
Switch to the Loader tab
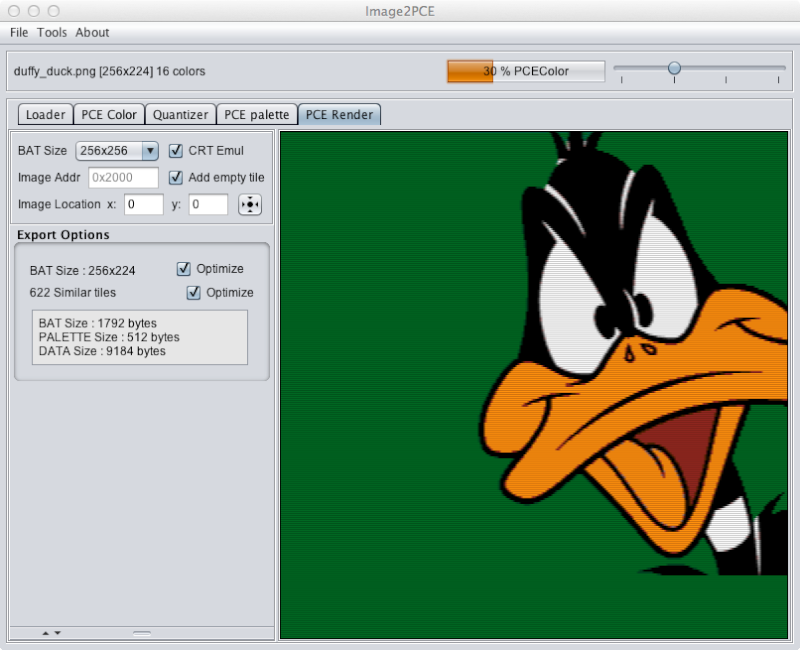[45, 114]
